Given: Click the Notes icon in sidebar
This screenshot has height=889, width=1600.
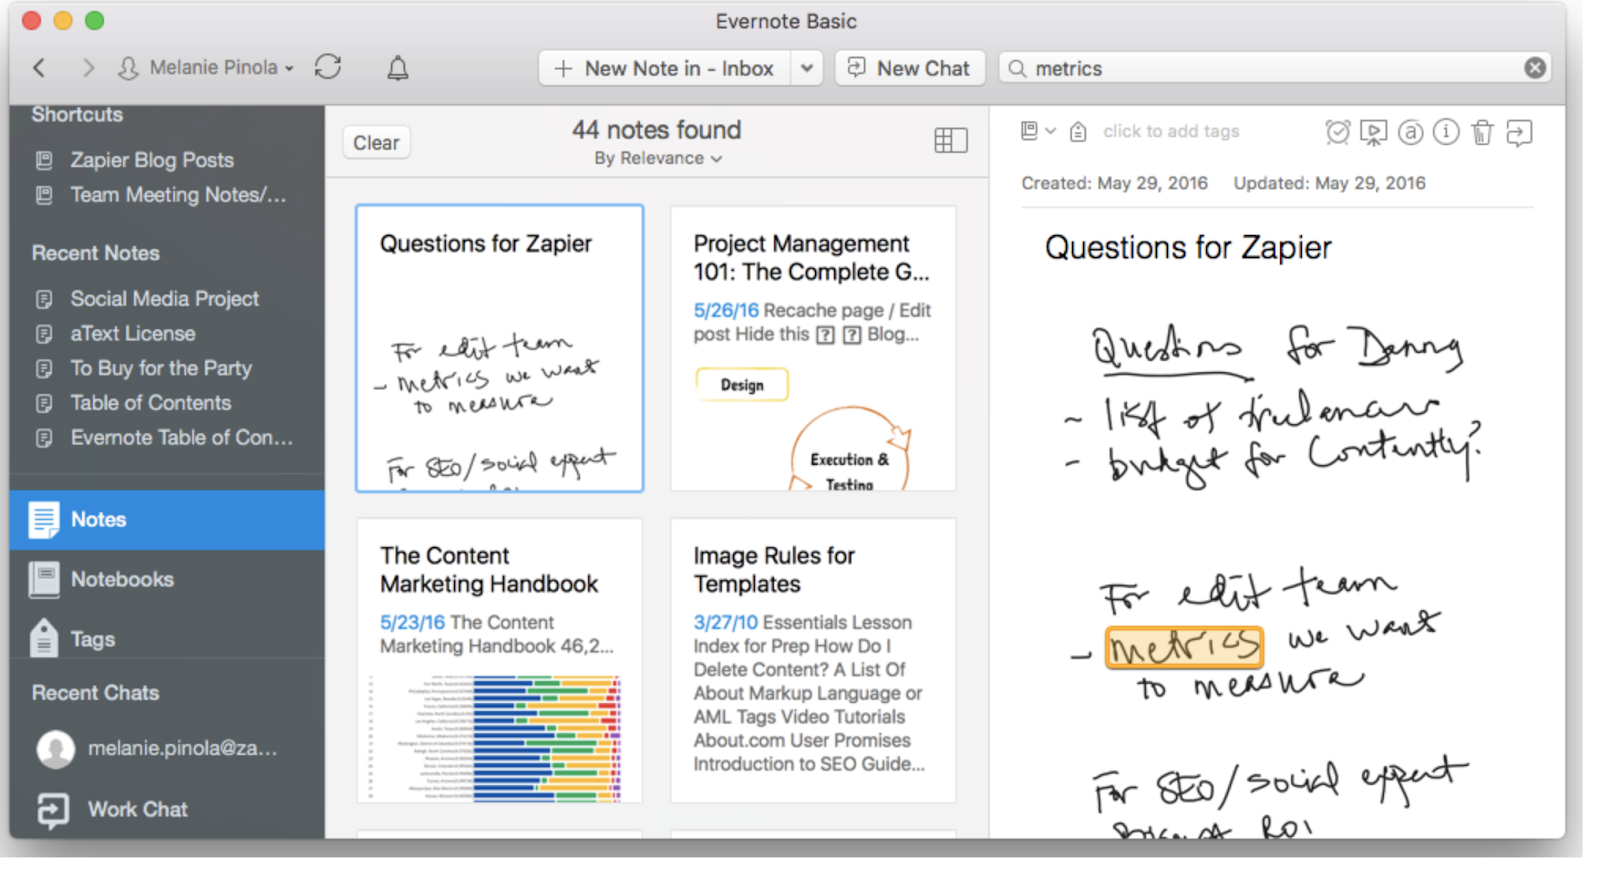Looking at the screenshot, I should (x=44, y=520).
